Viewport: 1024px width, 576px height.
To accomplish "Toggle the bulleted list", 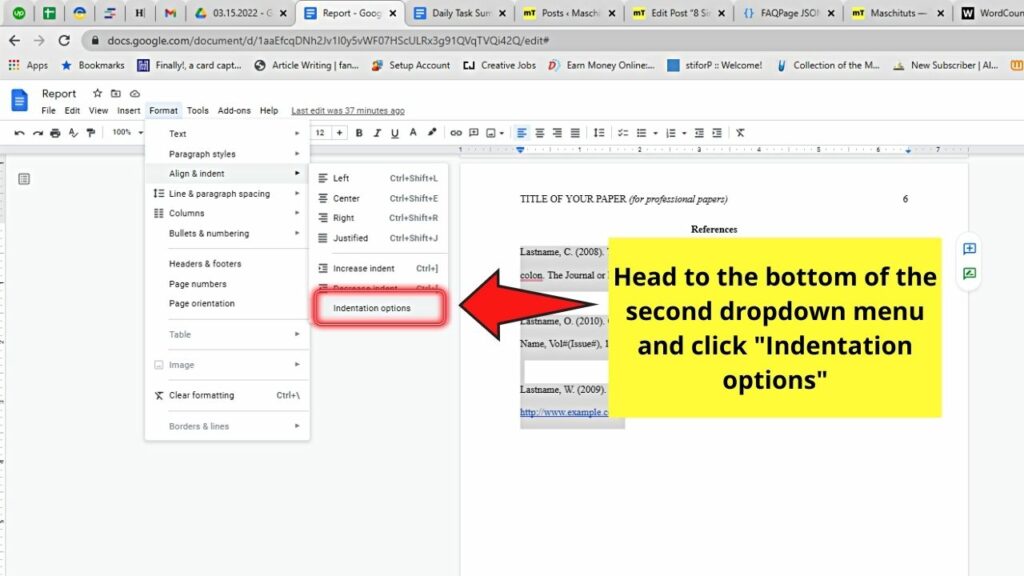I will (642, 132).
